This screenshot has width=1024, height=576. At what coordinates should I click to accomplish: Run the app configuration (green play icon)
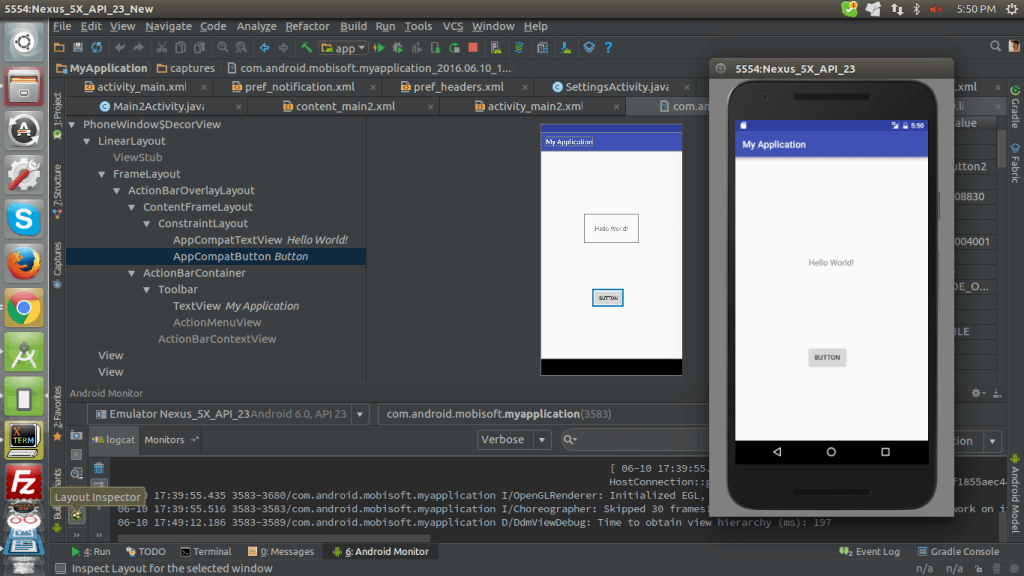[x=380, y=47]
